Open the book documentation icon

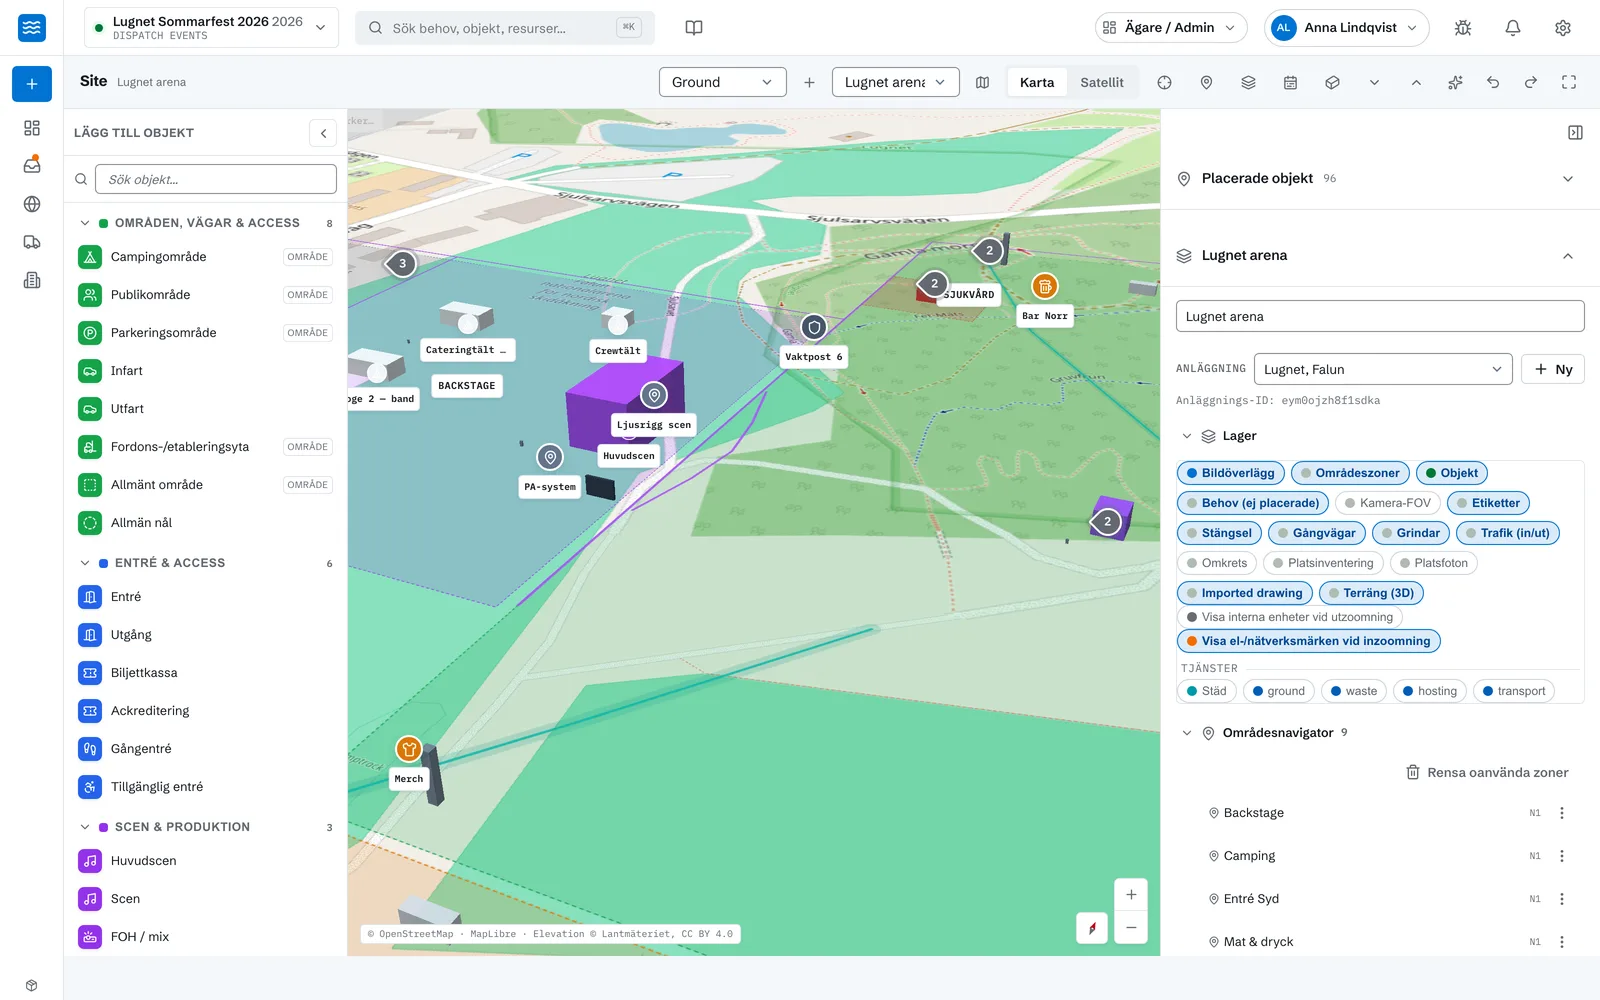click(694, 28)
